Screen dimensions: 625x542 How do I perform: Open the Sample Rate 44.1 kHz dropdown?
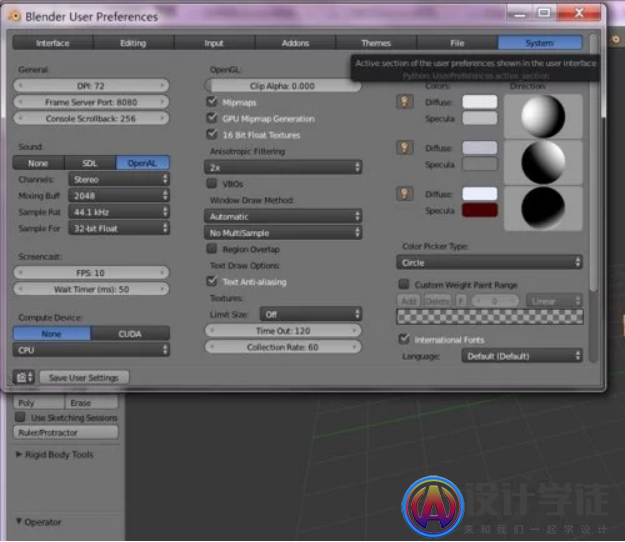tap(119, 212)
